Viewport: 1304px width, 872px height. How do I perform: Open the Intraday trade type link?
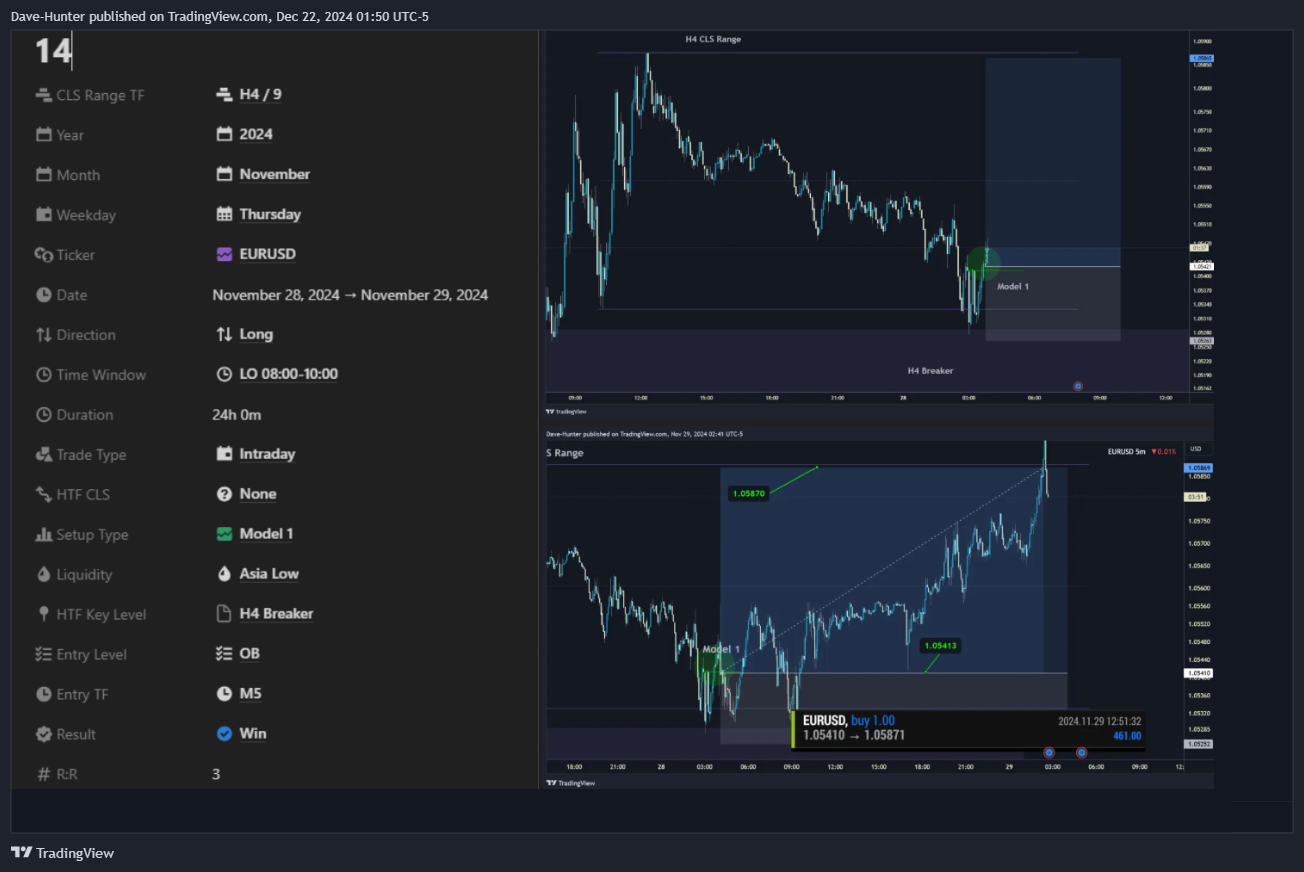267,454
